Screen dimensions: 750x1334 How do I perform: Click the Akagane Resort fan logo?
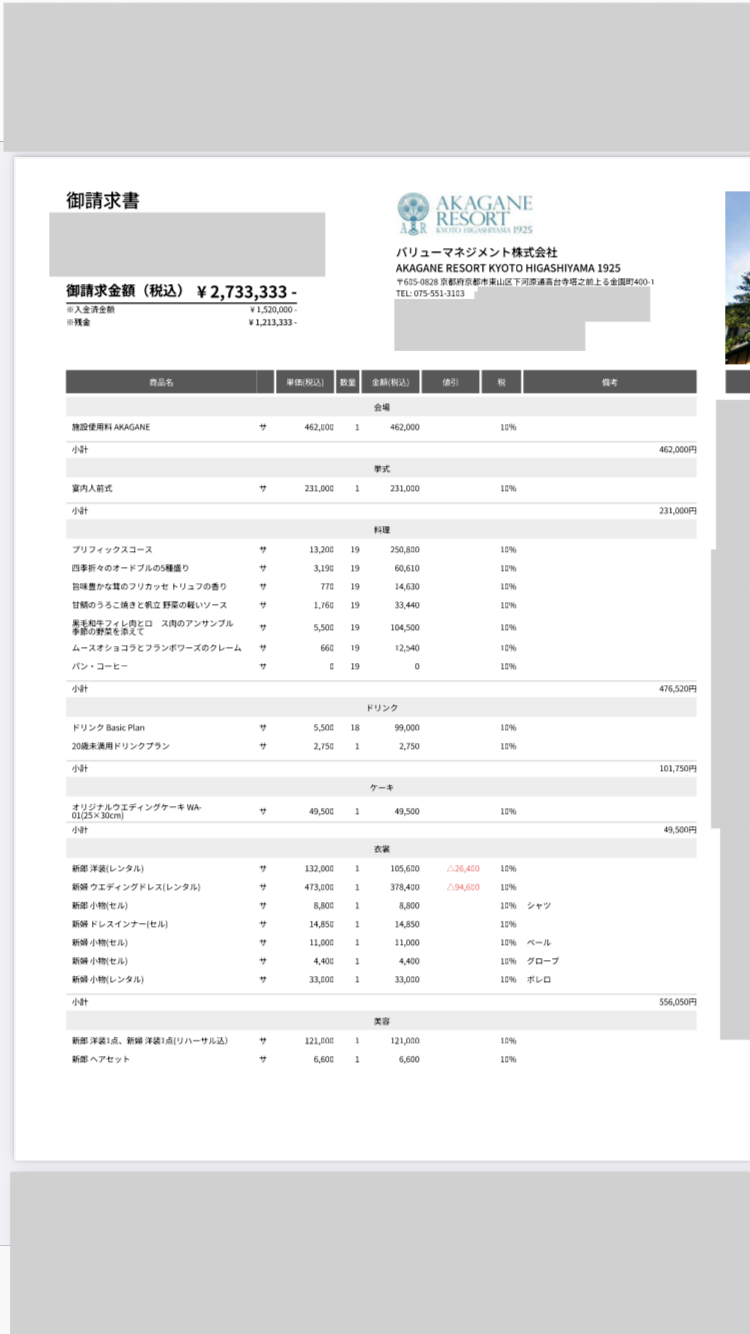[x=414, y=213]
